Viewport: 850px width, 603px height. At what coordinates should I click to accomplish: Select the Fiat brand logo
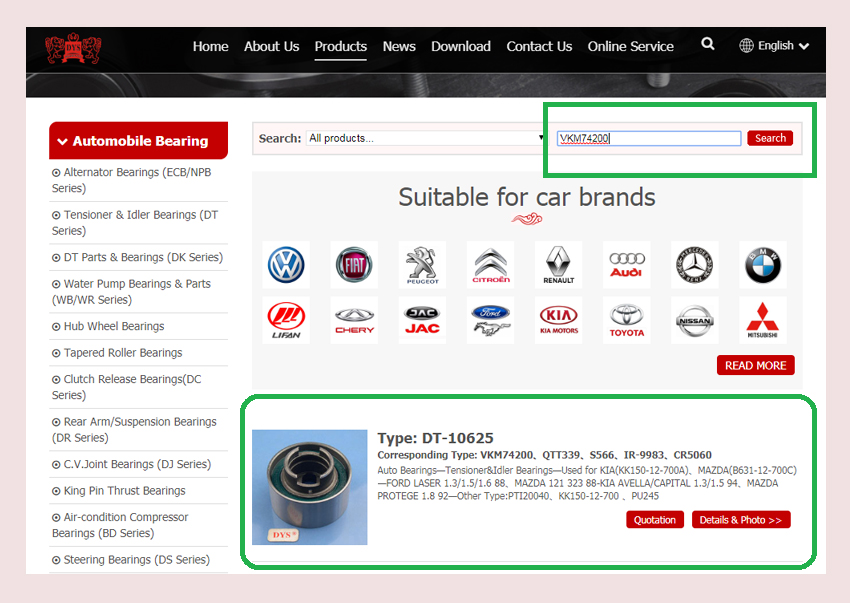(x=354, y=265)
